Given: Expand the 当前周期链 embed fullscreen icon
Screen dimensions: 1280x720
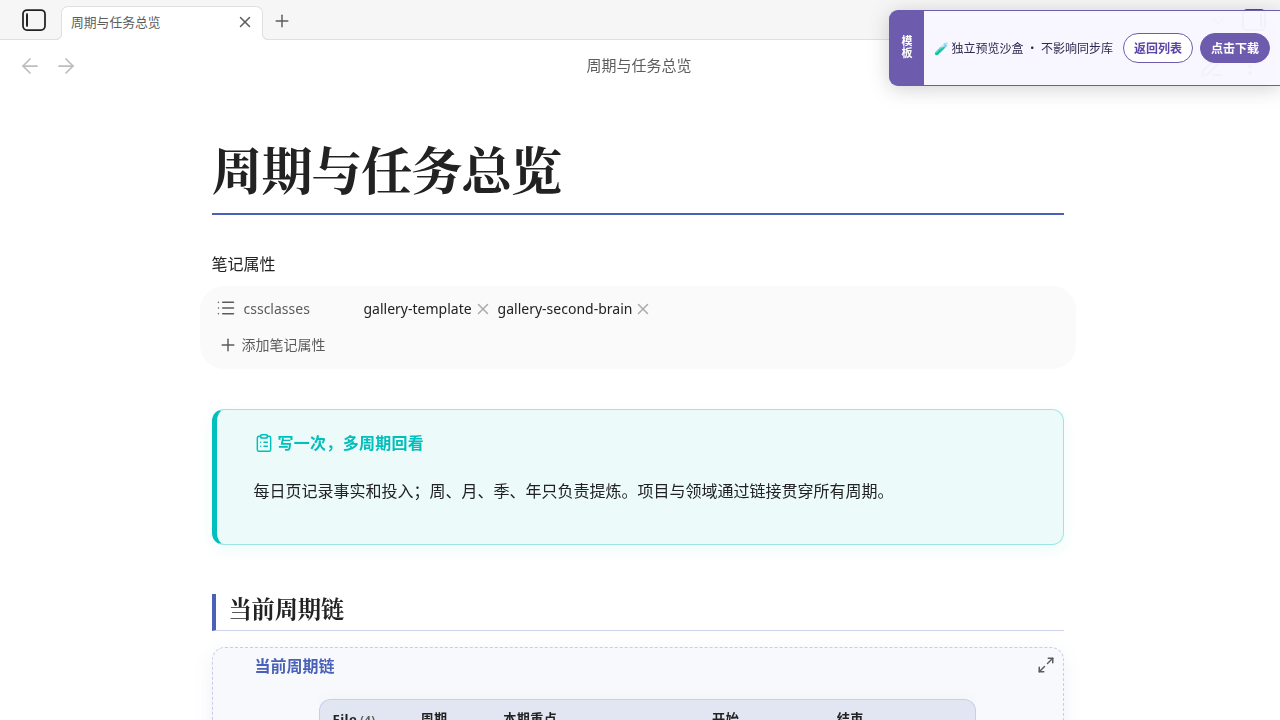Looking at the screenshot, I should (1046, 665).
